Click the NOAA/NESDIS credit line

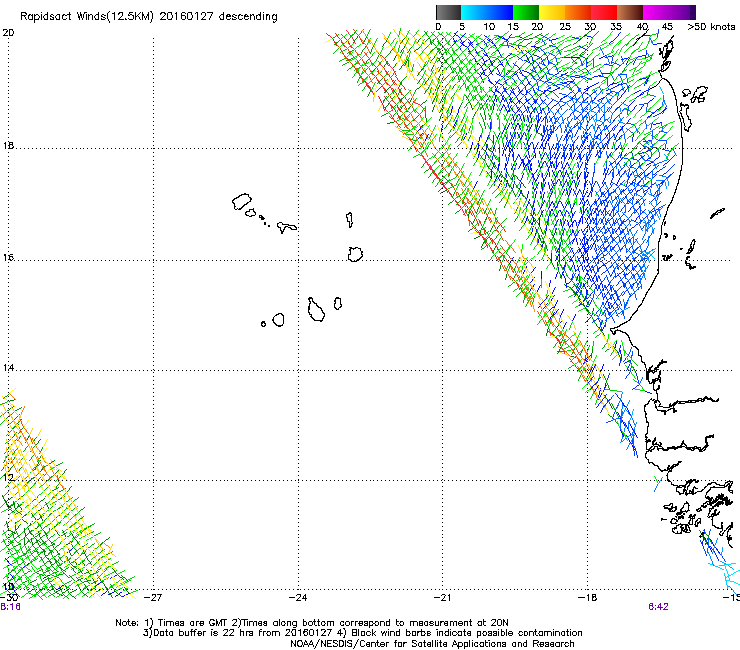tap(432, 644)
